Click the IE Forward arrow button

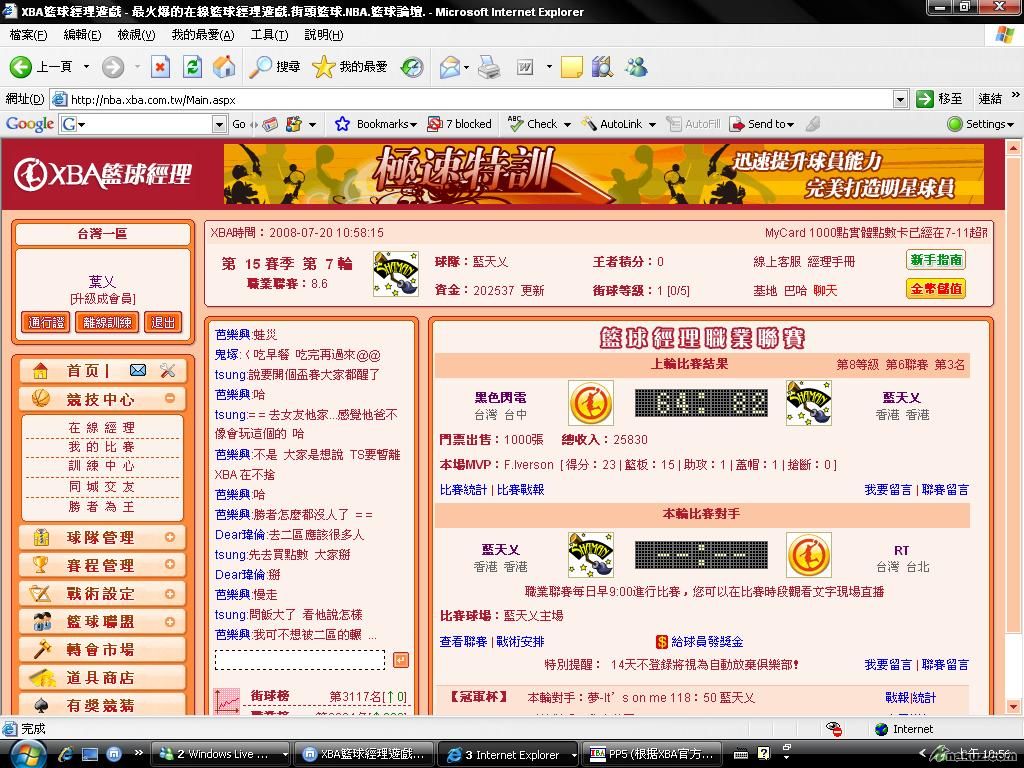click(113, 67)
